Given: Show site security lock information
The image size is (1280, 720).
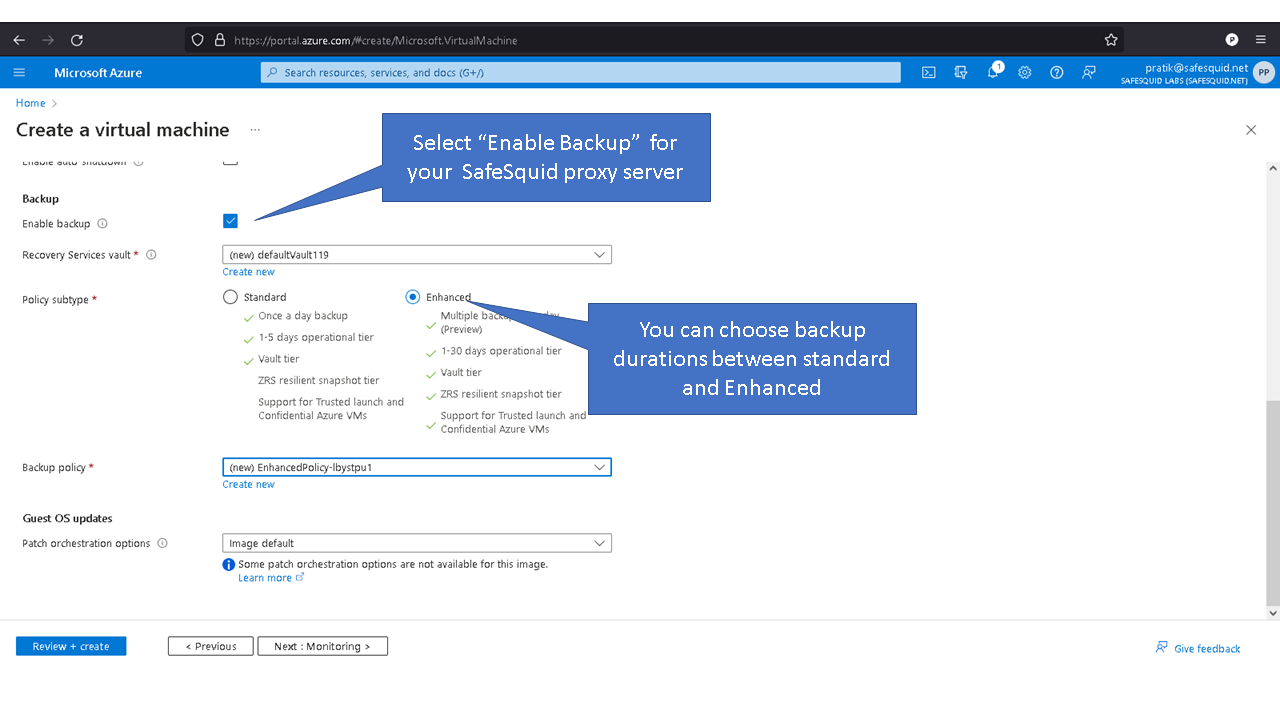Looking at the screenshot, I should (220, 40).
